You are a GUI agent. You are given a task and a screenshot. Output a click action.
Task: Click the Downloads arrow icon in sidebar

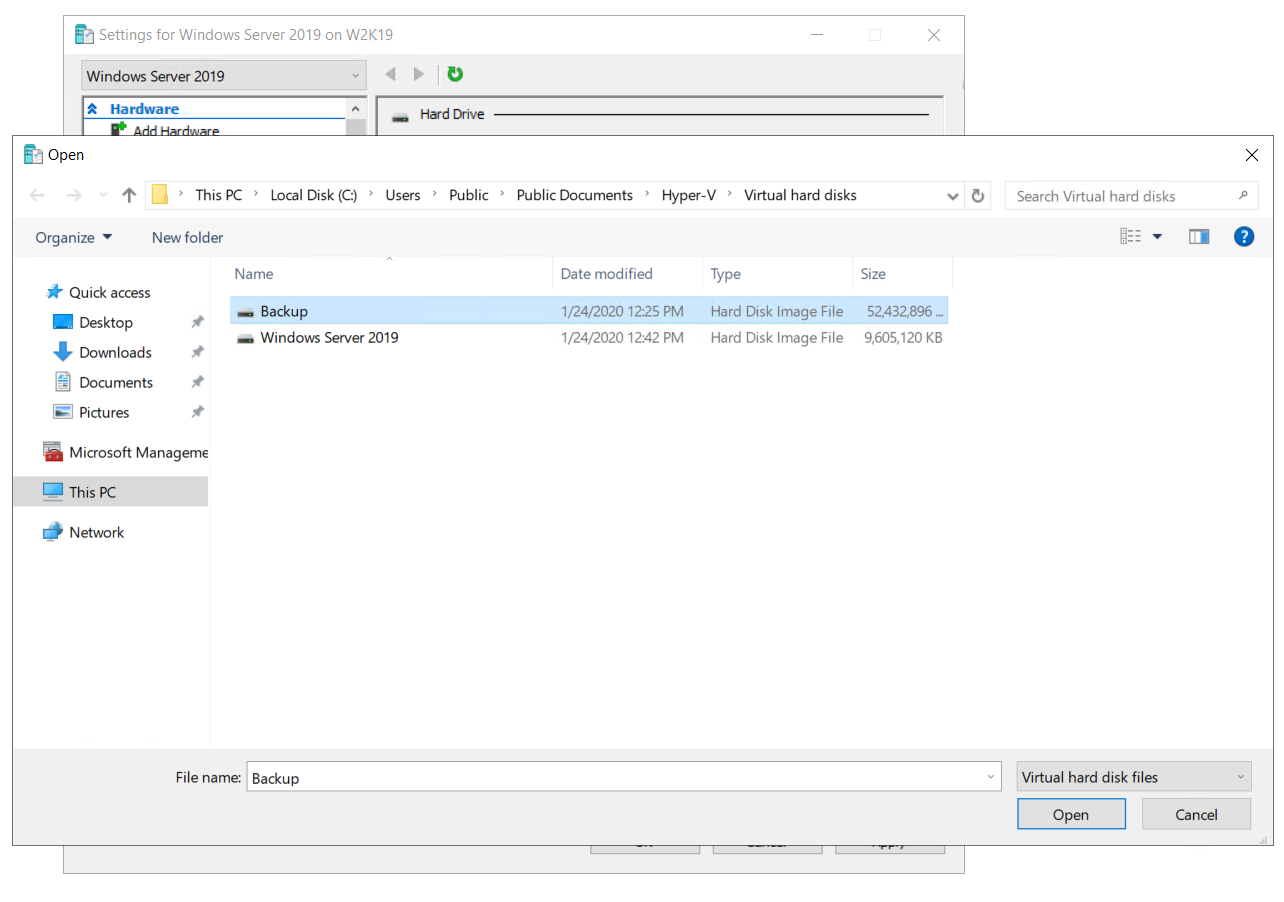[x=63, y=352]
